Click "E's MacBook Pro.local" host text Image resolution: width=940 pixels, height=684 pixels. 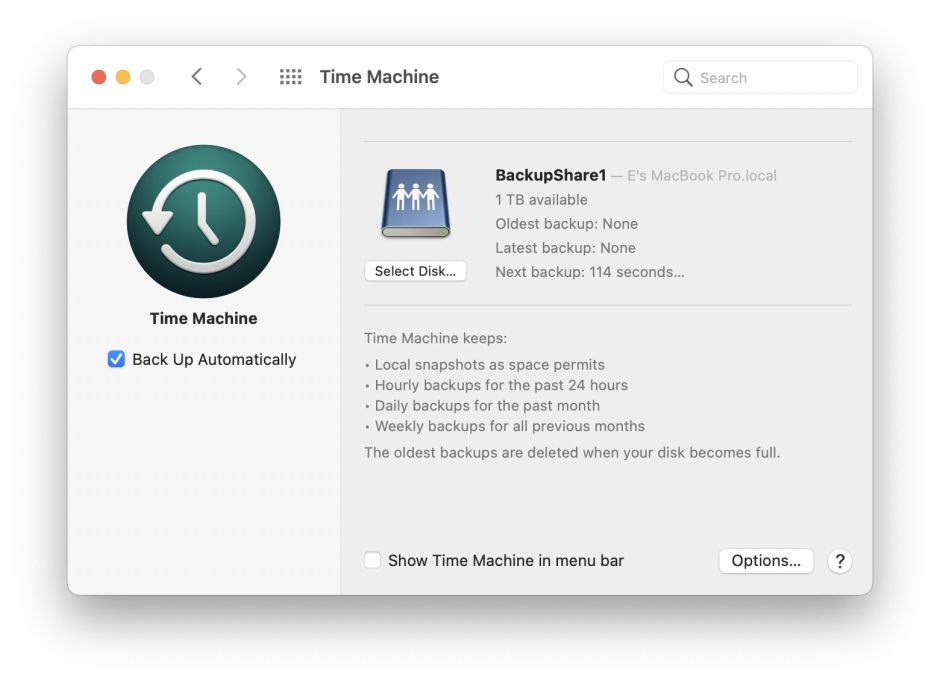point(701,176)
